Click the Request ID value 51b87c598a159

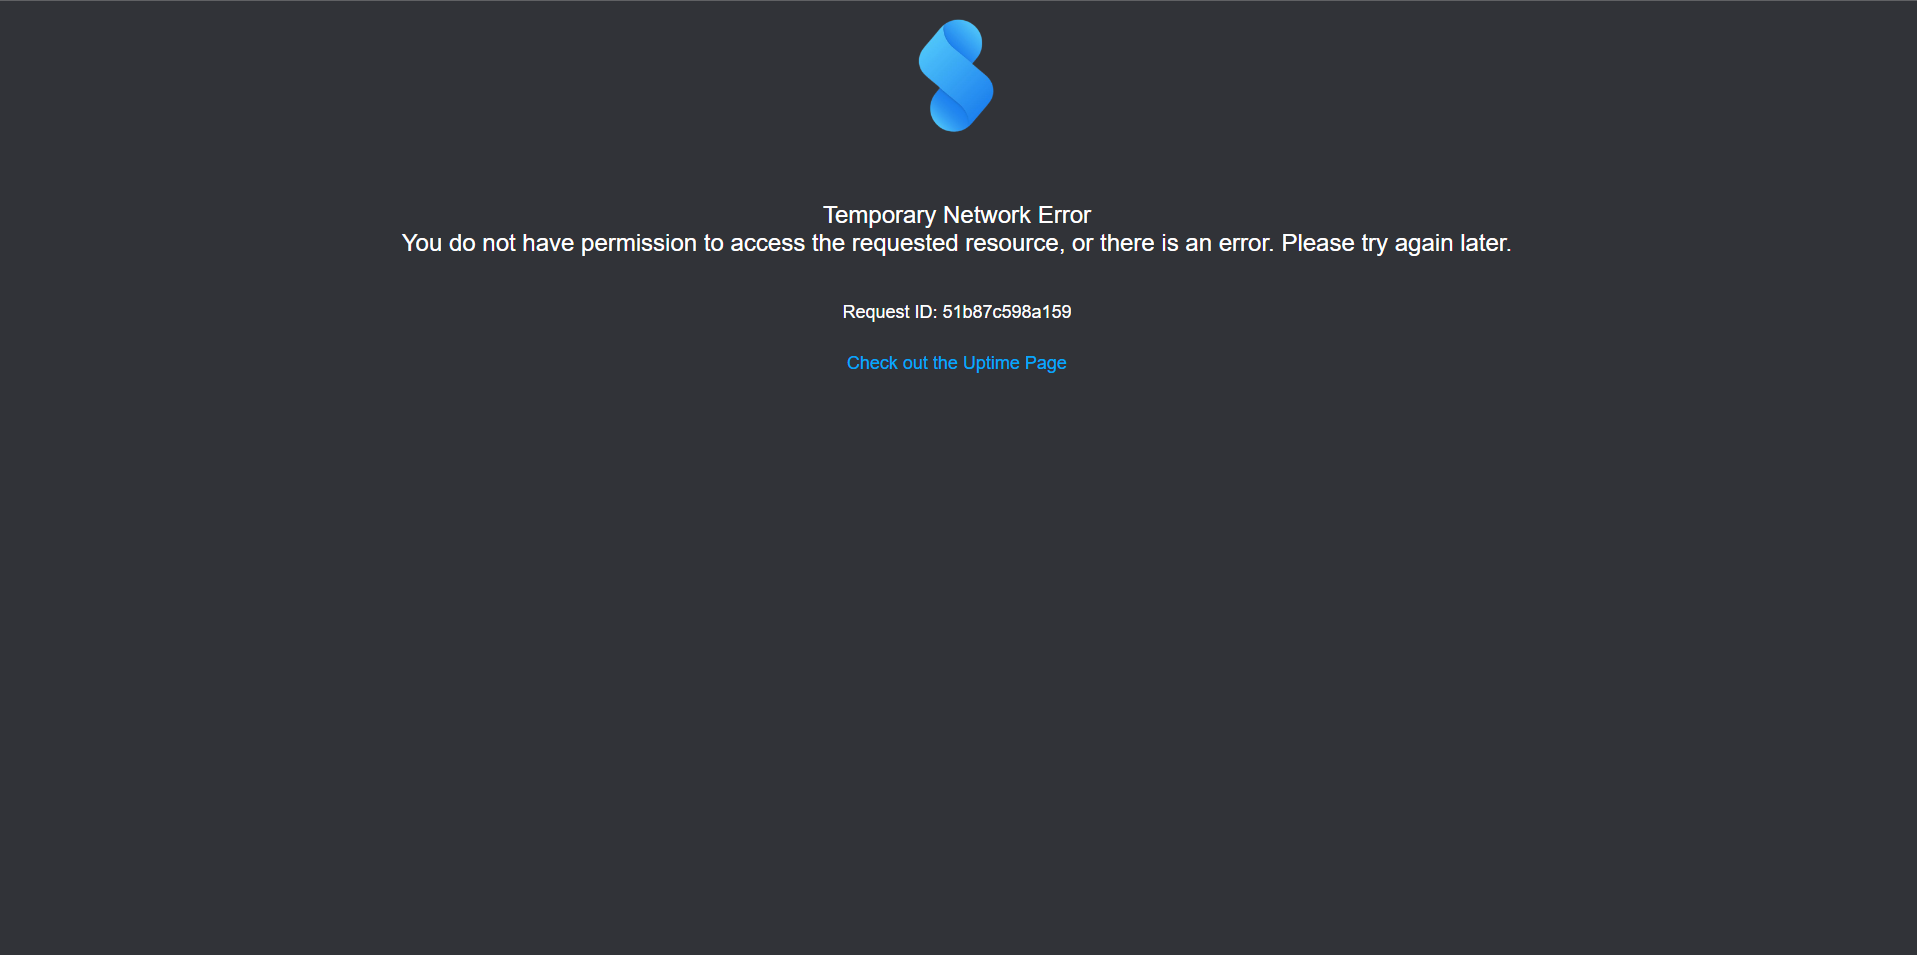click(x=1006, y=312)
